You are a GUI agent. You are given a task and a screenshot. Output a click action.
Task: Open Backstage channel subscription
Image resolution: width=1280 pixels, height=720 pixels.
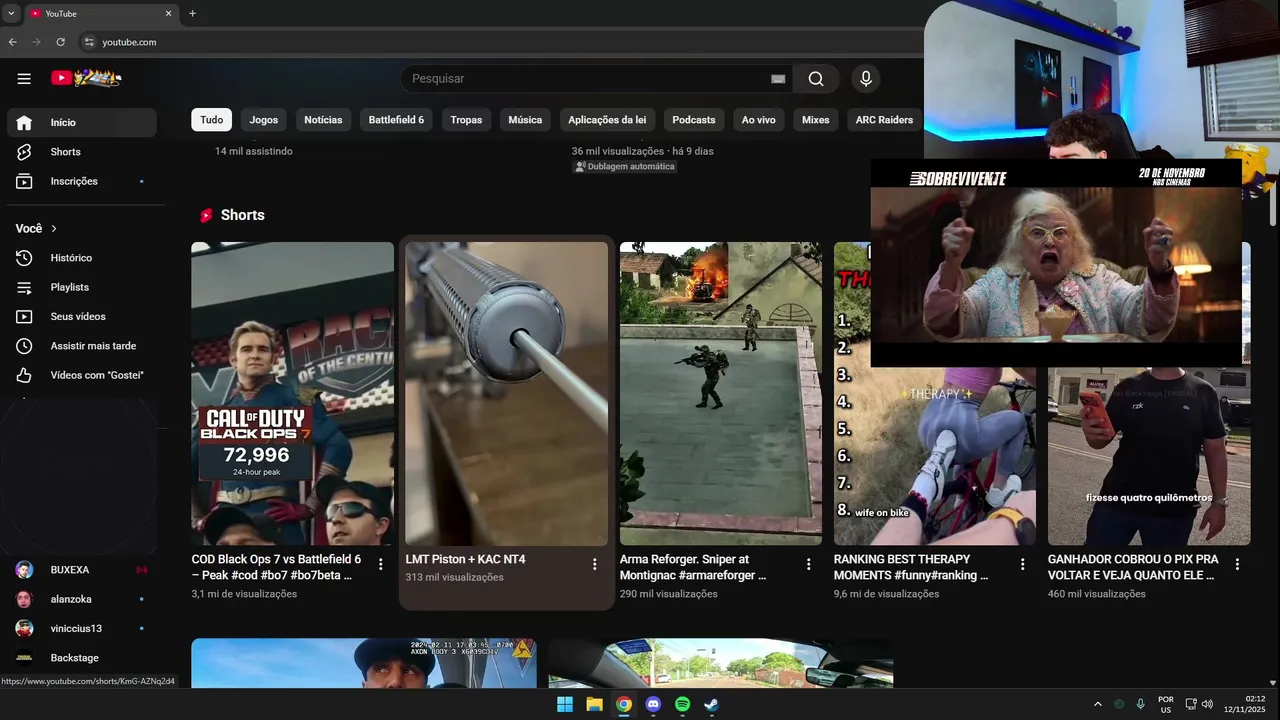(81, 658)
